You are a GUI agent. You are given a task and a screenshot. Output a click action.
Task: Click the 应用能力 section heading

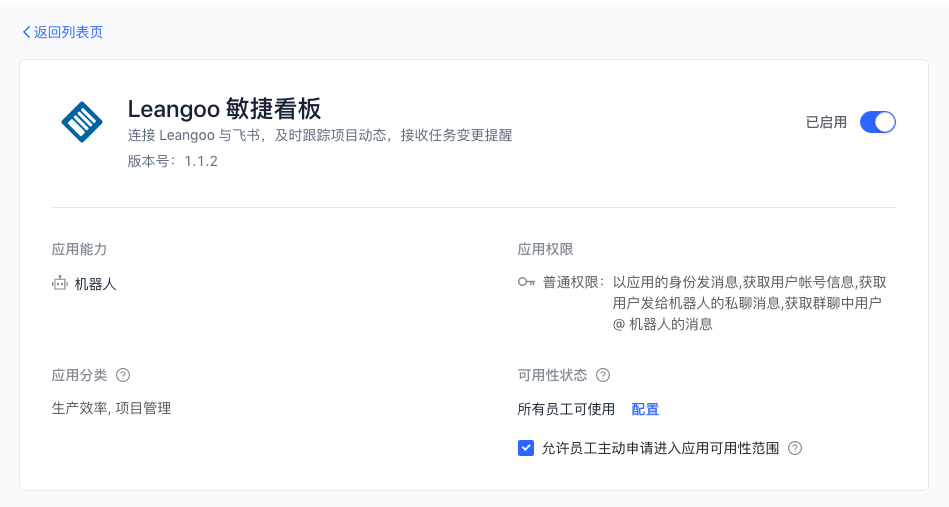pyautogui.click(x=79, y=249)
